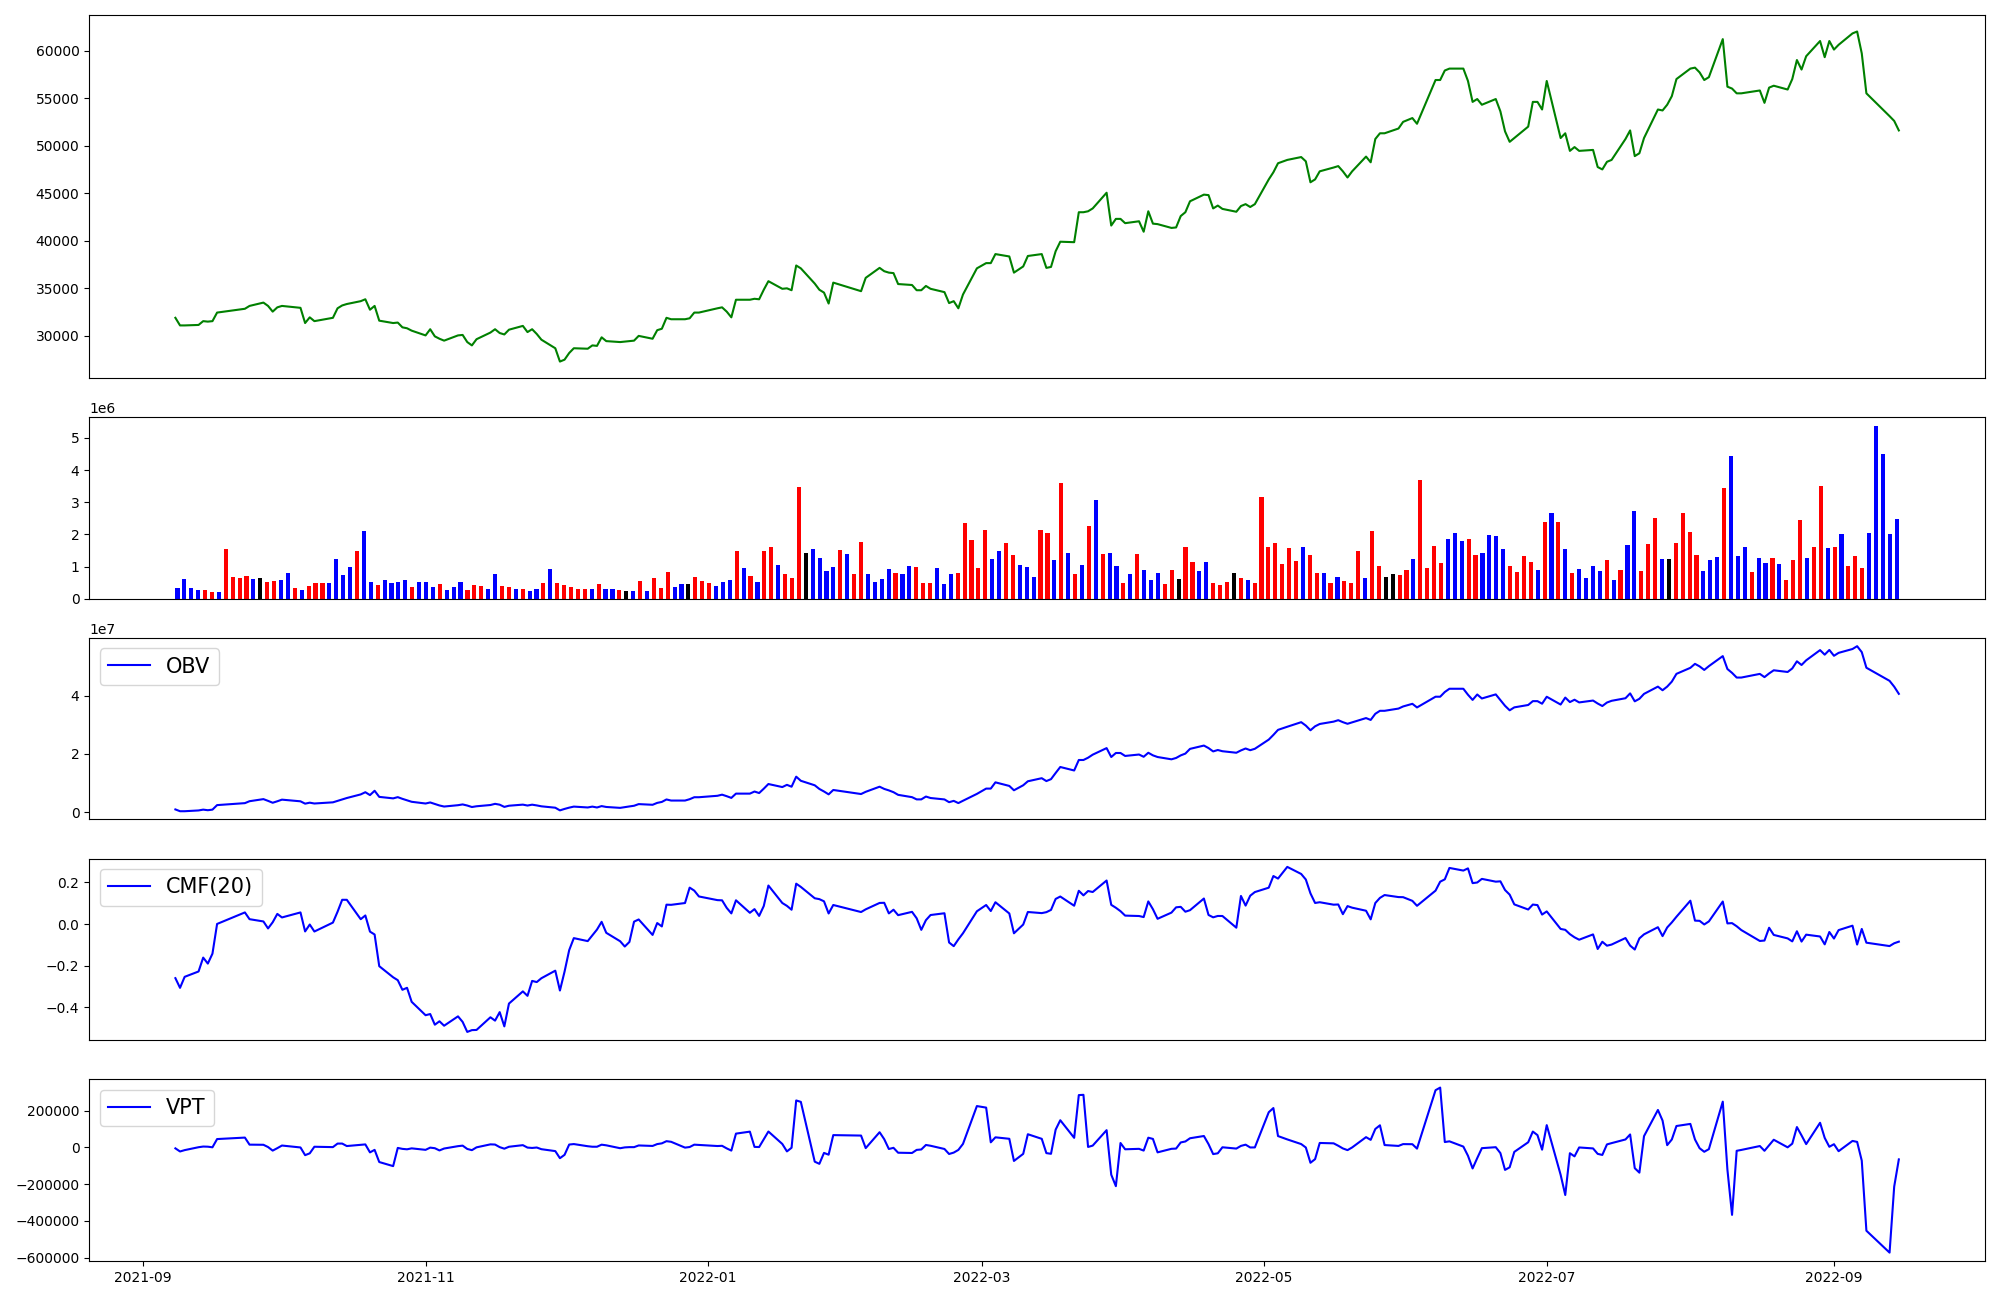Click the −600000 tick on the VPT axis
This screenshot has width=2000, height=1300.
pos(48,1258)
